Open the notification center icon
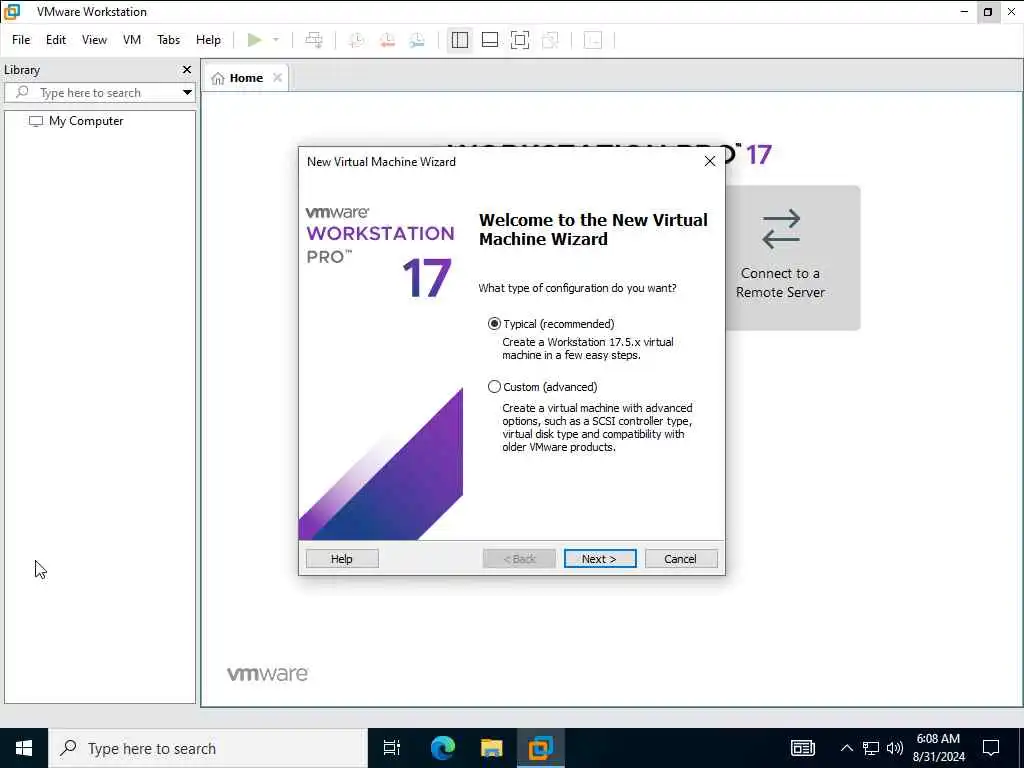The image size is (1024, 768). pyautogui.click(x=991, y=748)
